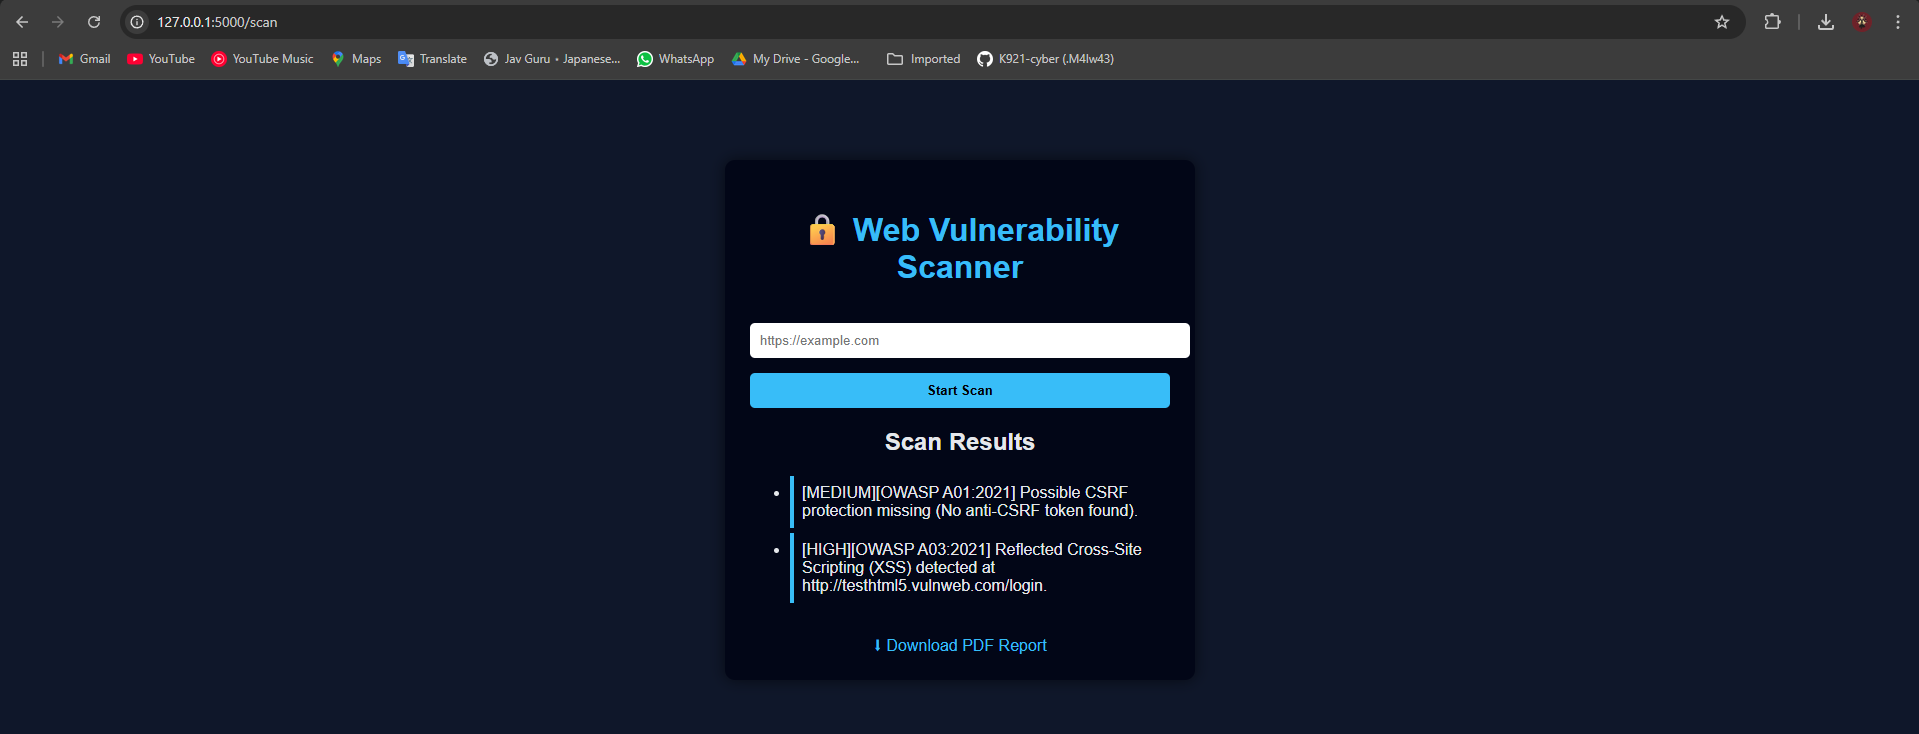This screenshot has width=1919, height=734.
Task: Open the YouTube Music bookmark
Action: (x=263, y=59)
